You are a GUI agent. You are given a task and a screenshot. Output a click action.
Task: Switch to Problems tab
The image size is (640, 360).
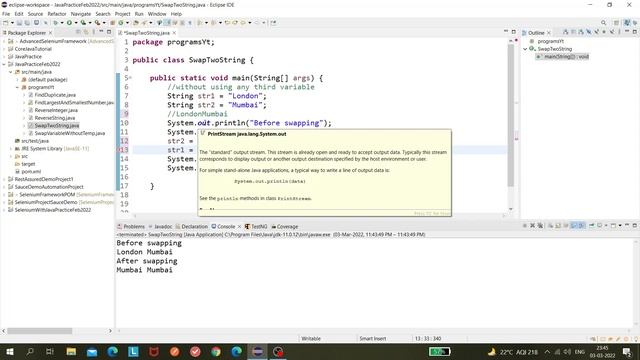(x=131, y=227)
